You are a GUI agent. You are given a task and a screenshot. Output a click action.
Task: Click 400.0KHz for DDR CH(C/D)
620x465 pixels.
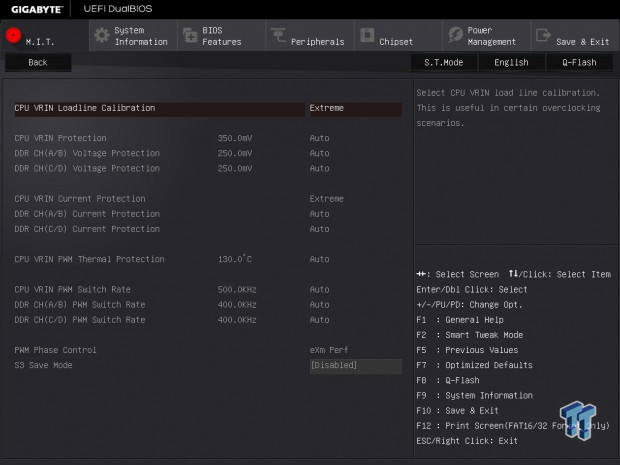237,320
